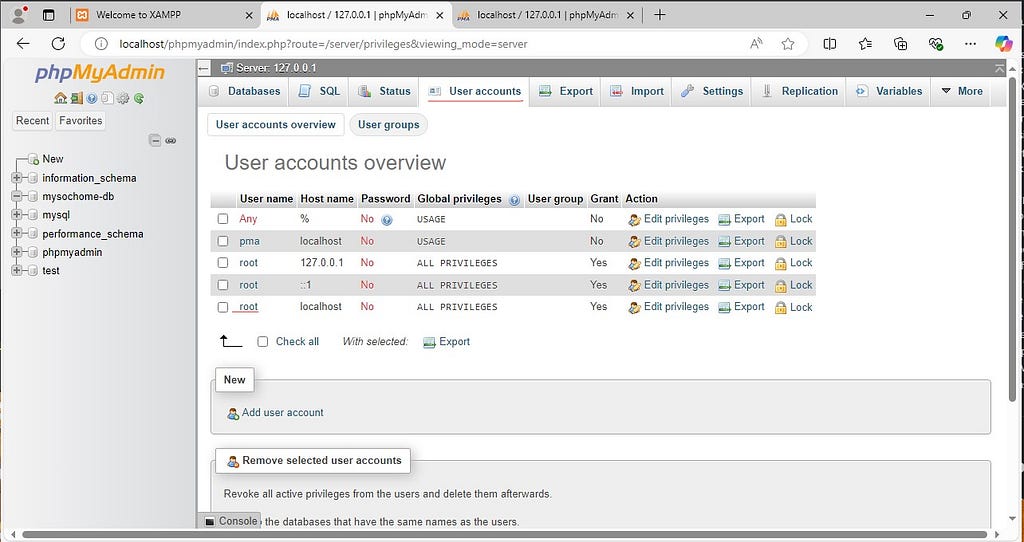
Task: Open Edge settings and more menu
Action: (x=970, y=44)
